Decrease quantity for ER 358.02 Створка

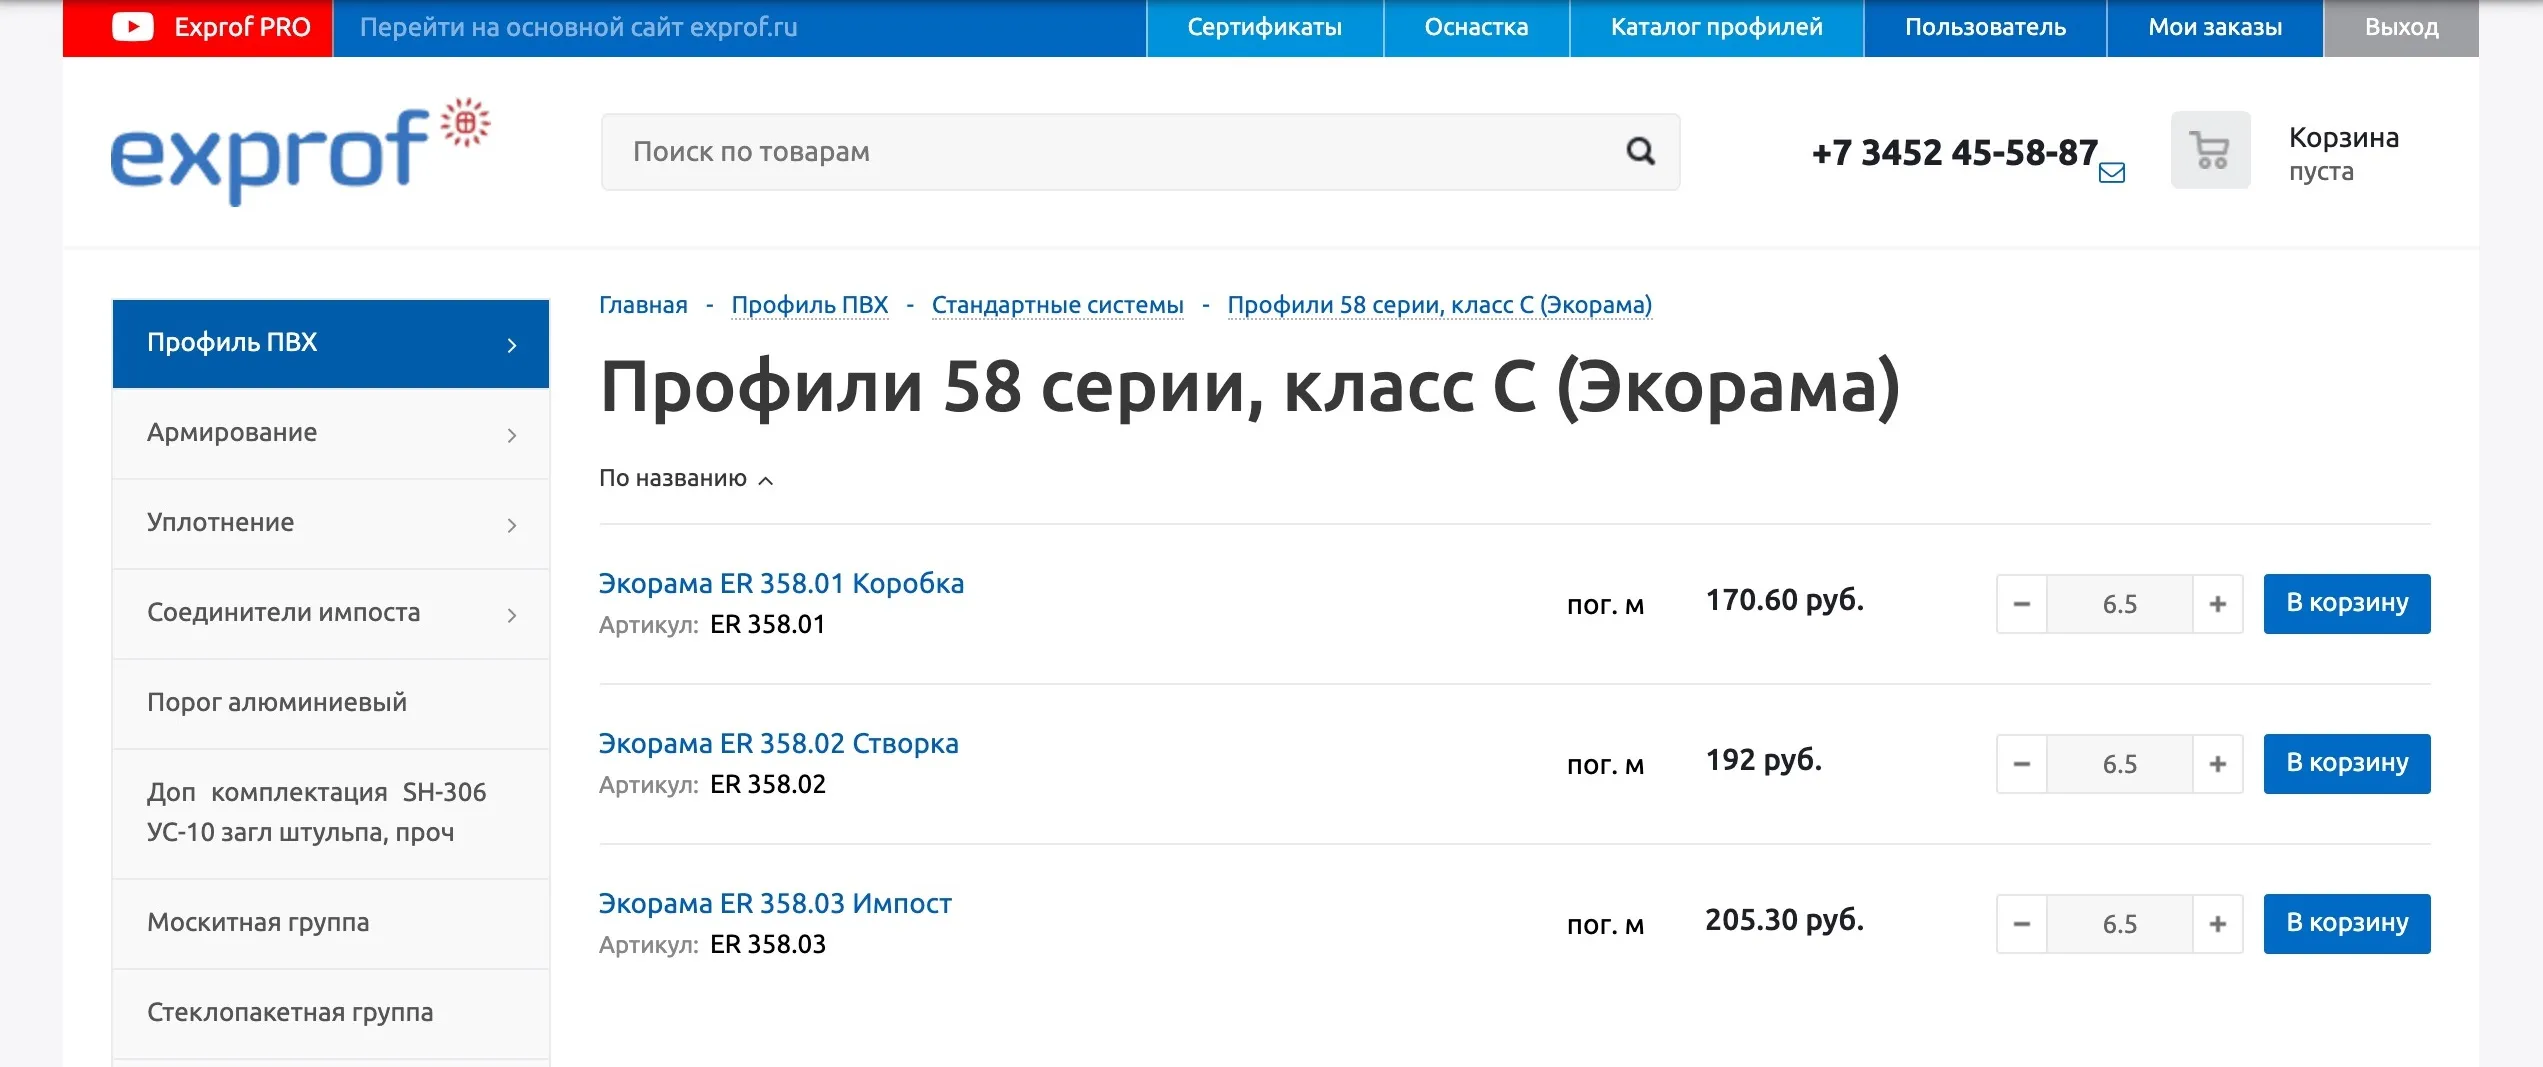pyautogui.click(x=2021, y=764)
